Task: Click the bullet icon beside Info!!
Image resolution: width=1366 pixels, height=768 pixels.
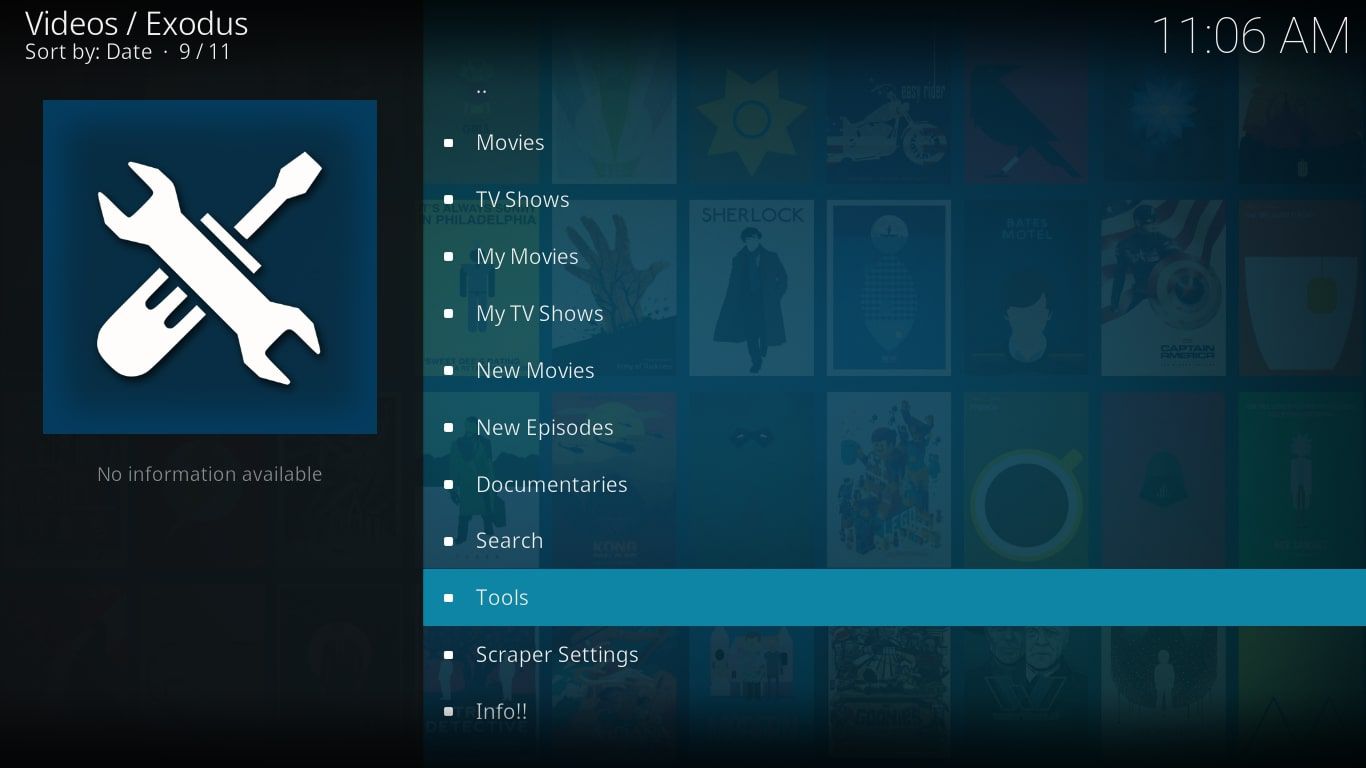Action: (x=448, y=712)
